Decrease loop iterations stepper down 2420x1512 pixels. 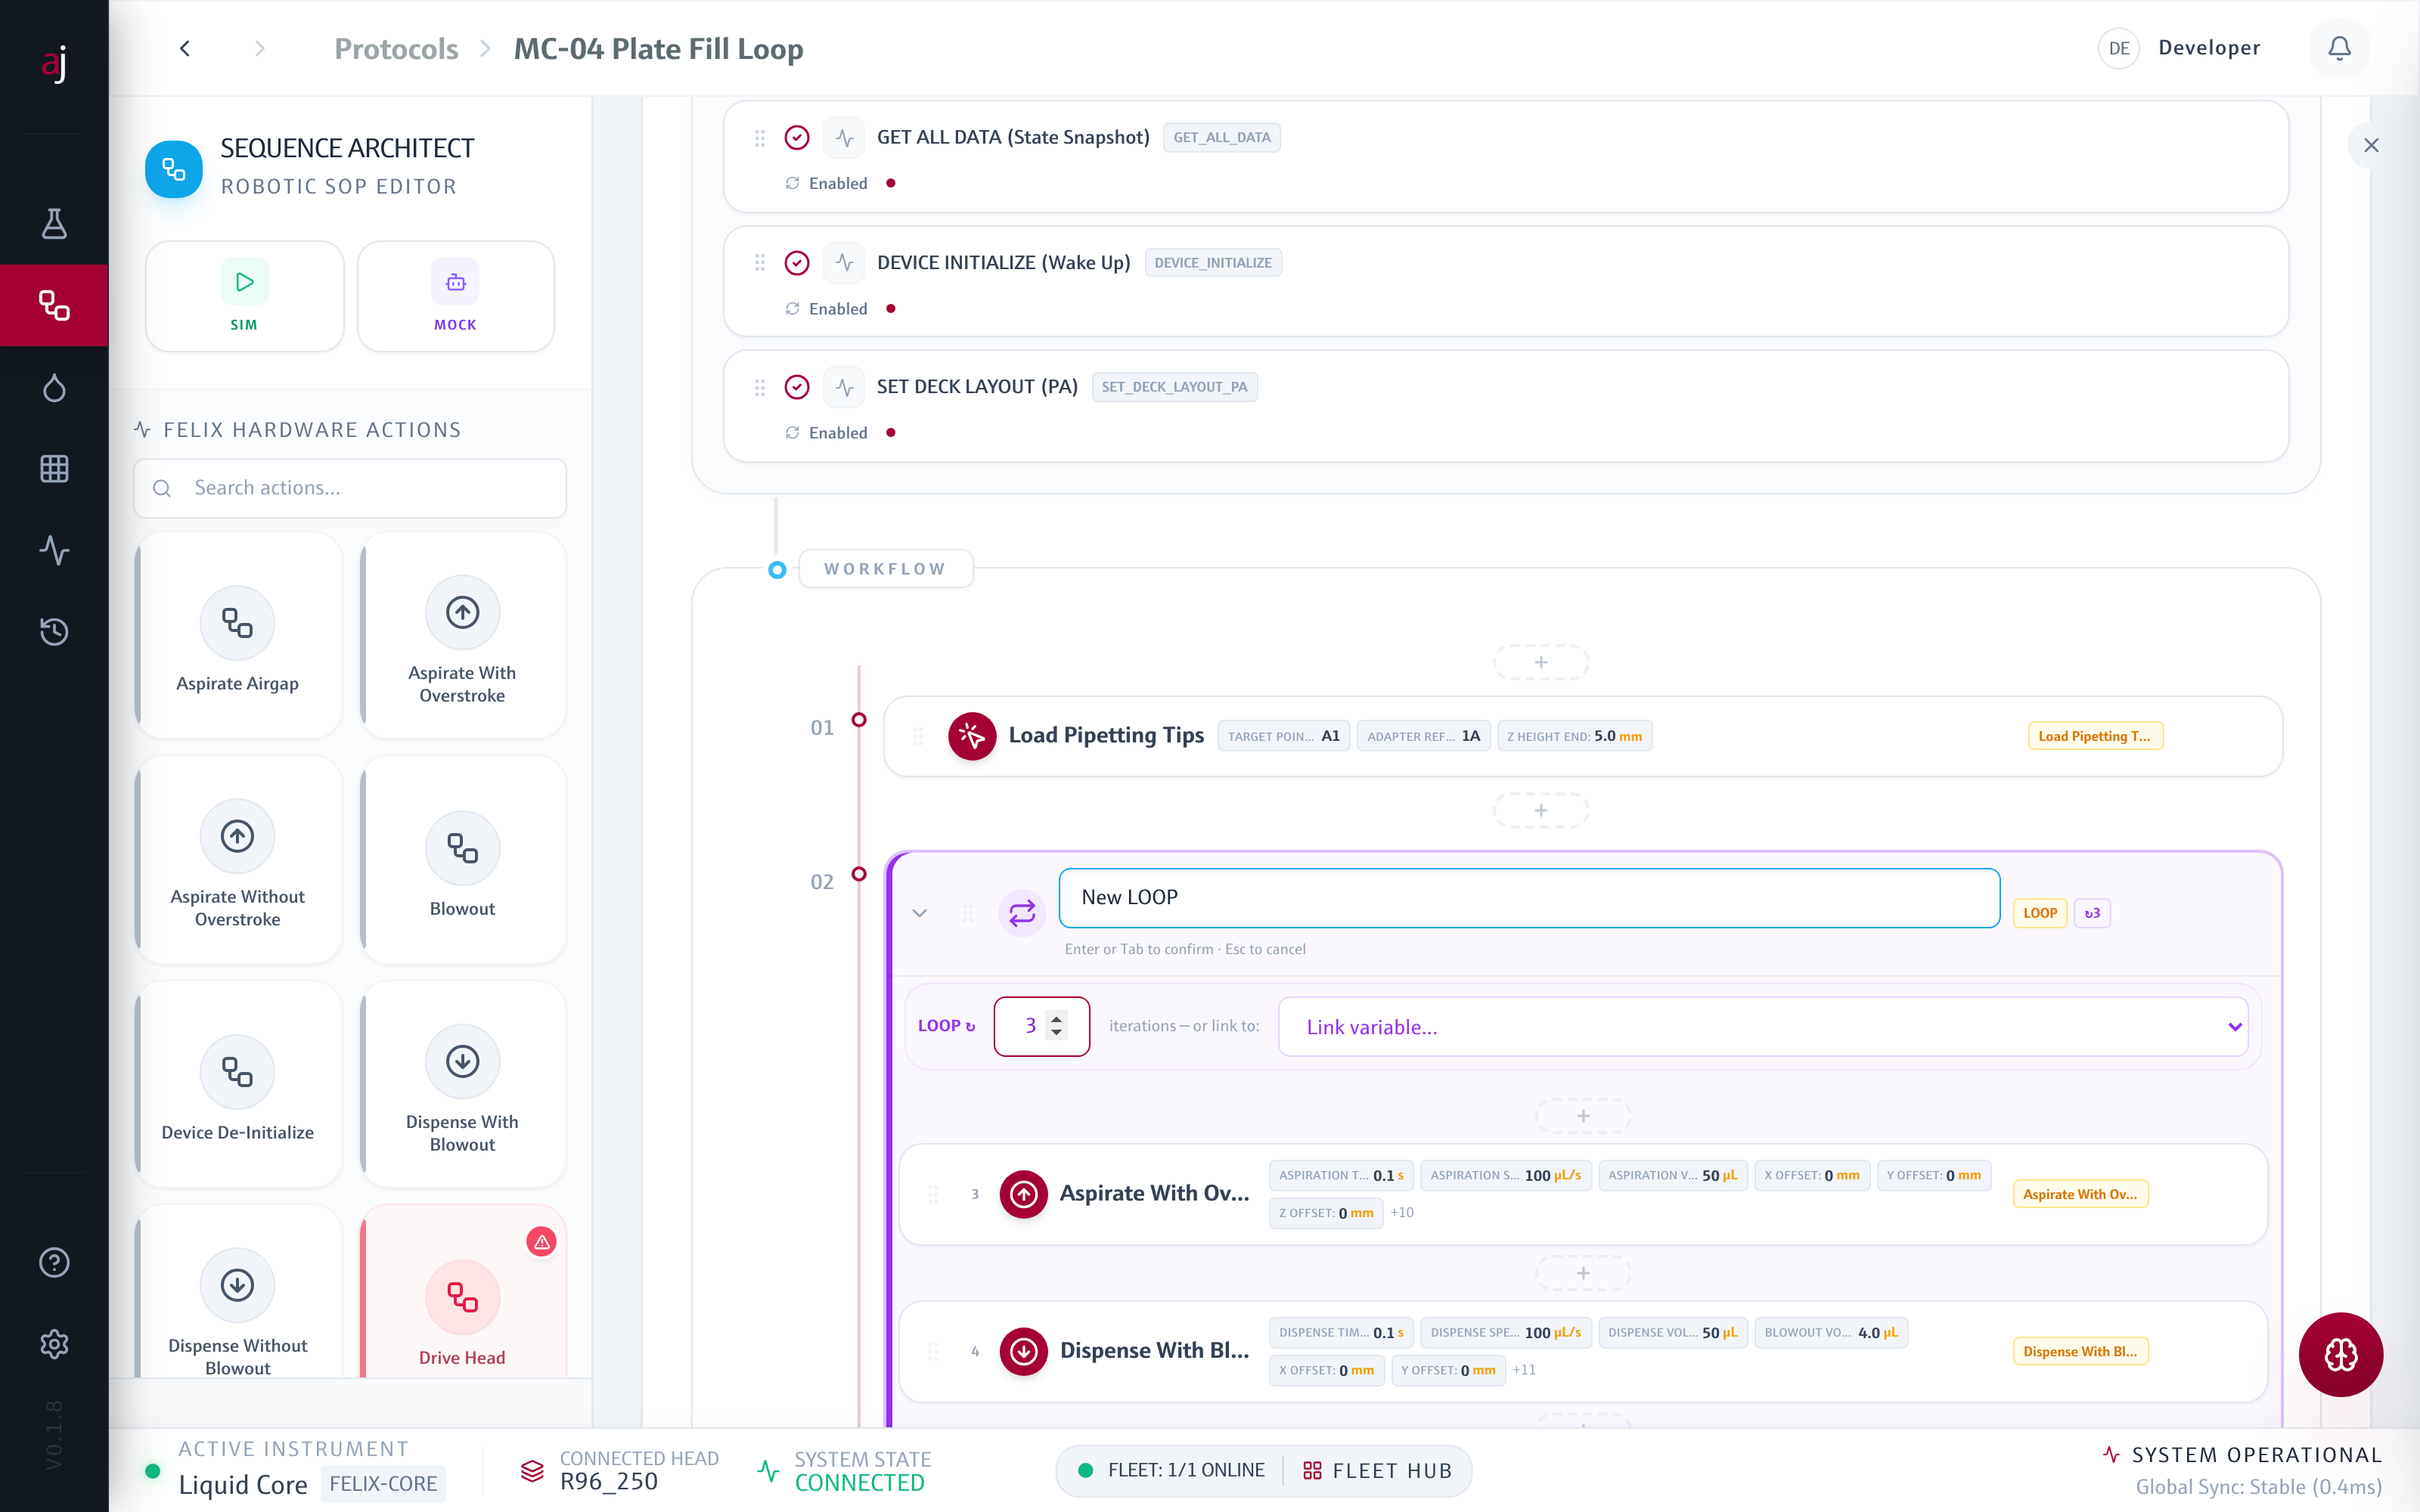[x=1056, y=1032]
